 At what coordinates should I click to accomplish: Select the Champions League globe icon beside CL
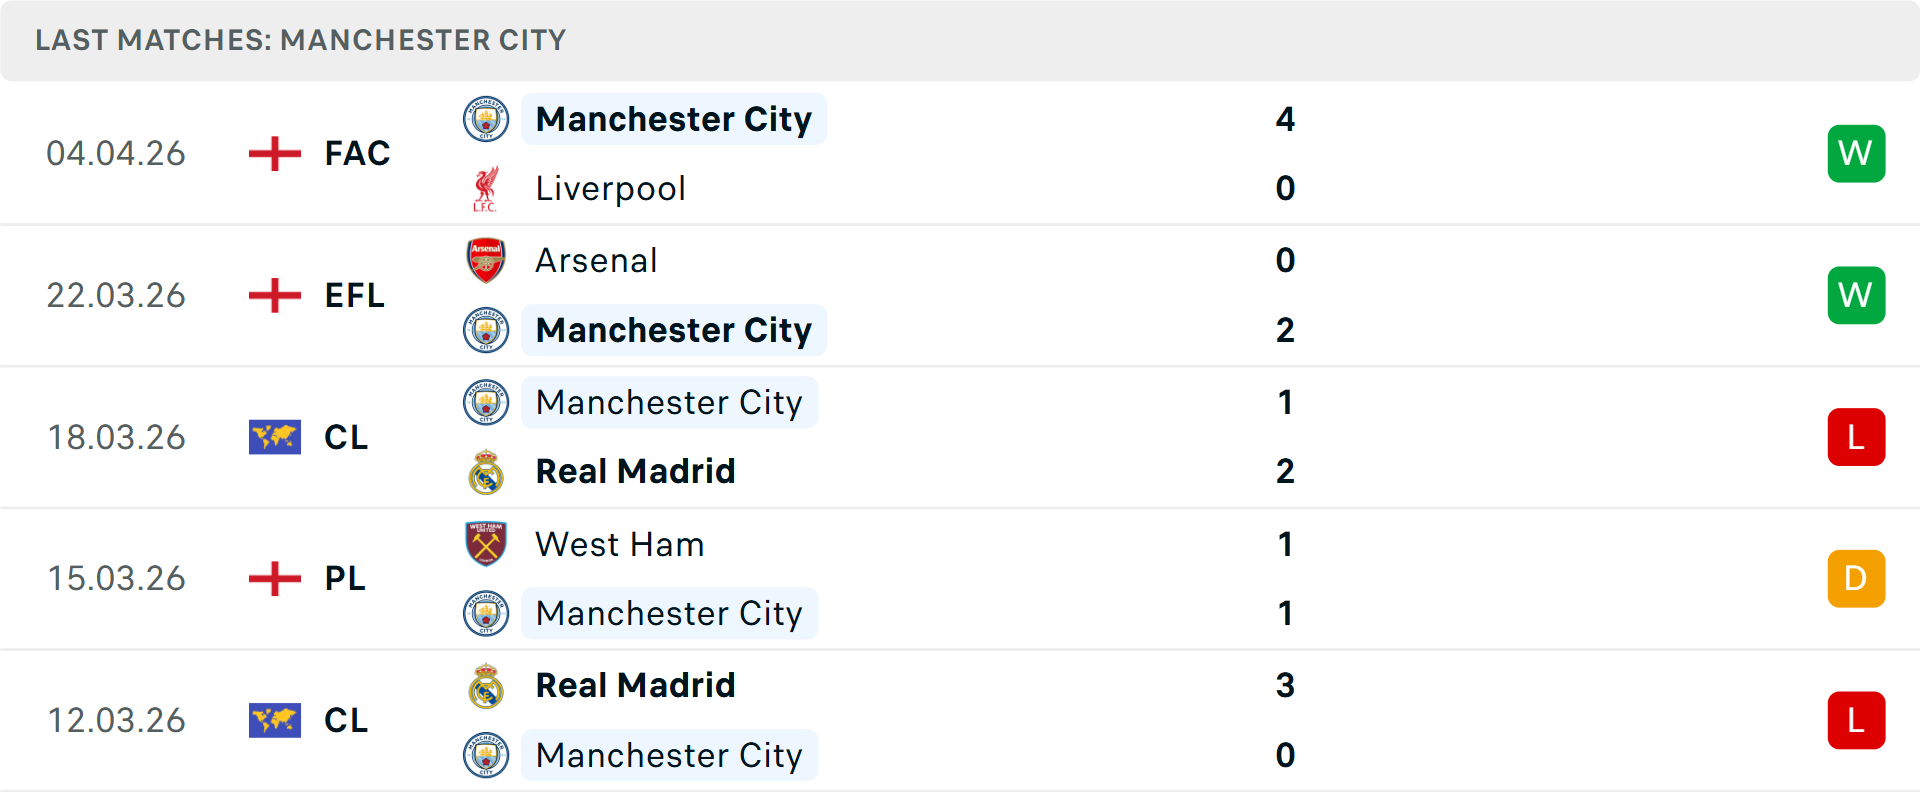[x=274, y=437]
